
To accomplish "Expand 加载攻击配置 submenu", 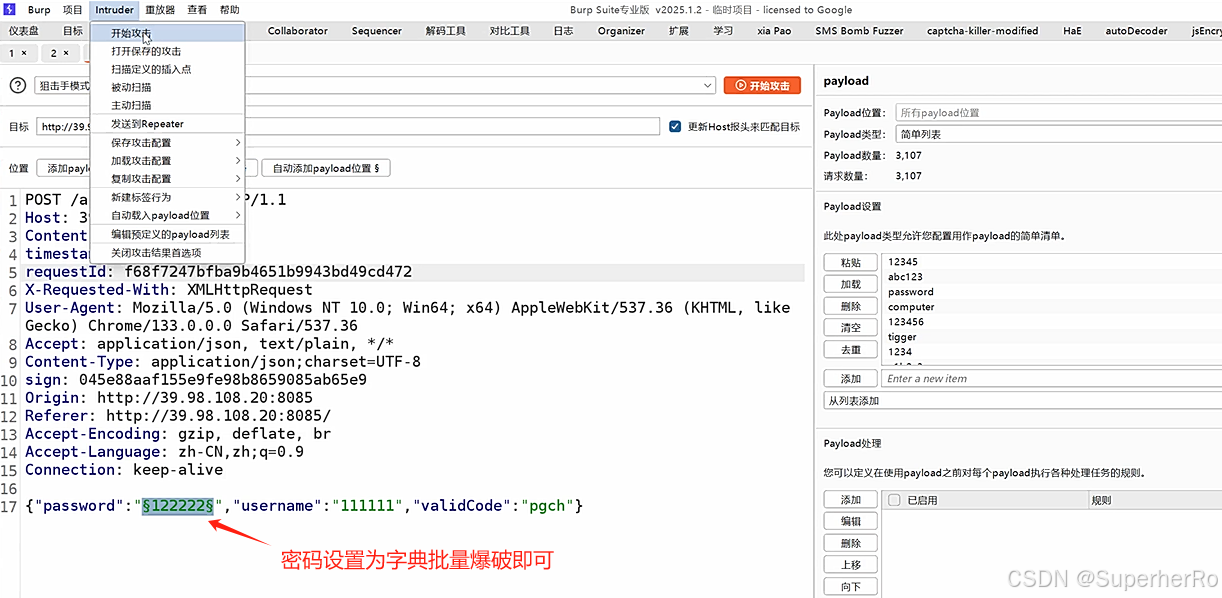I will click(x=167, y=161).
